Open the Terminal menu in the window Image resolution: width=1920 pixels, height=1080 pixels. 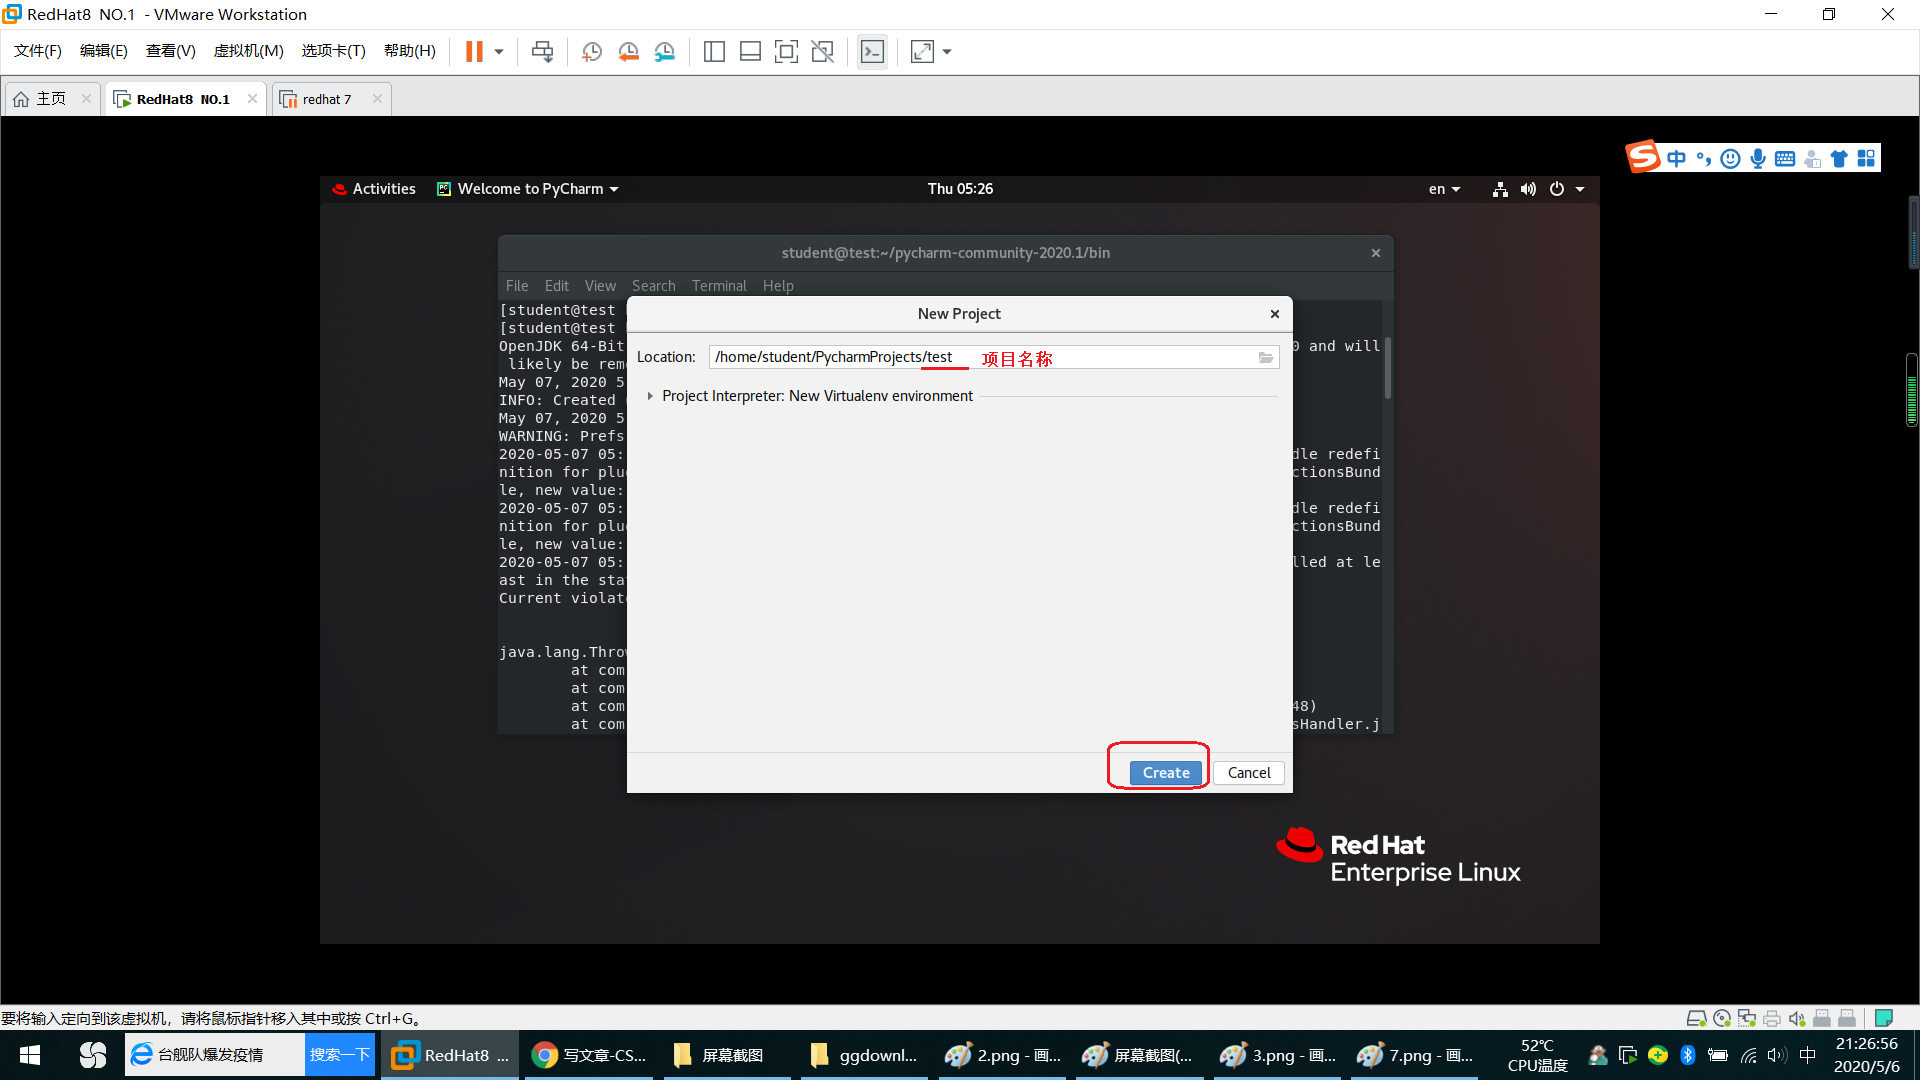tap(719, 286)
